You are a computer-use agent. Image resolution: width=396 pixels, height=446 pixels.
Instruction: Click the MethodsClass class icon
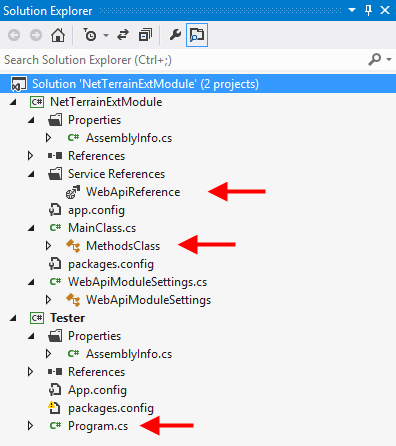click(73, 246)
